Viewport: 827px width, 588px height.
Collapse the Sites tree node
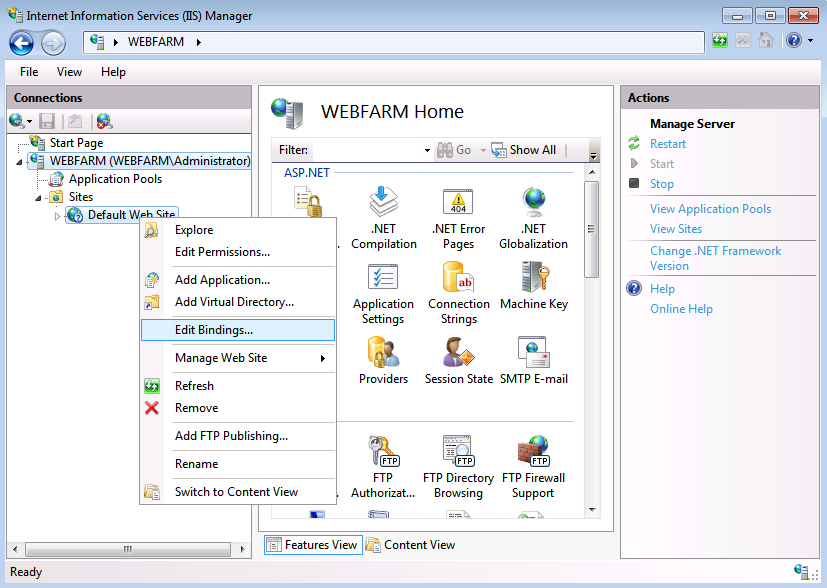39,198
